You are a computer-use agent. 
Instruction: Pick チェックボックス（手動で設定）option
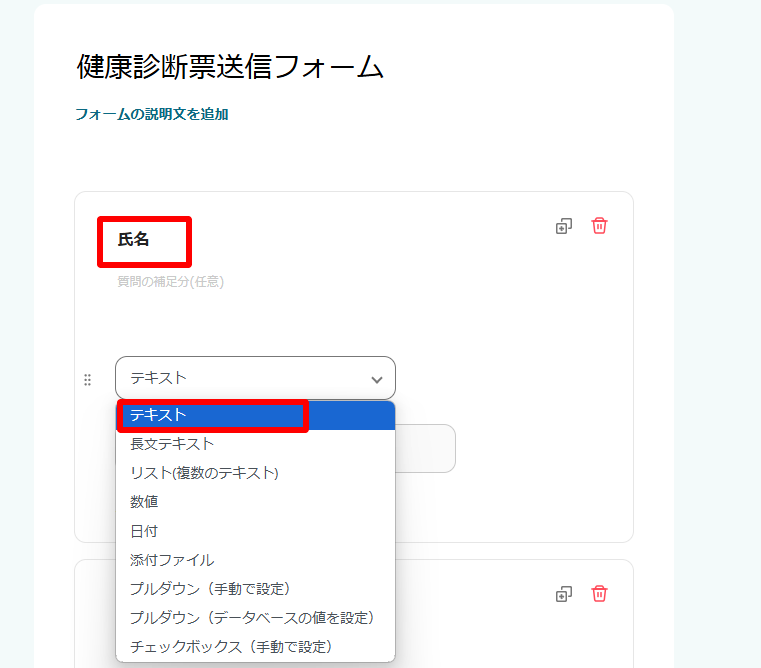(x=255, y=647)
